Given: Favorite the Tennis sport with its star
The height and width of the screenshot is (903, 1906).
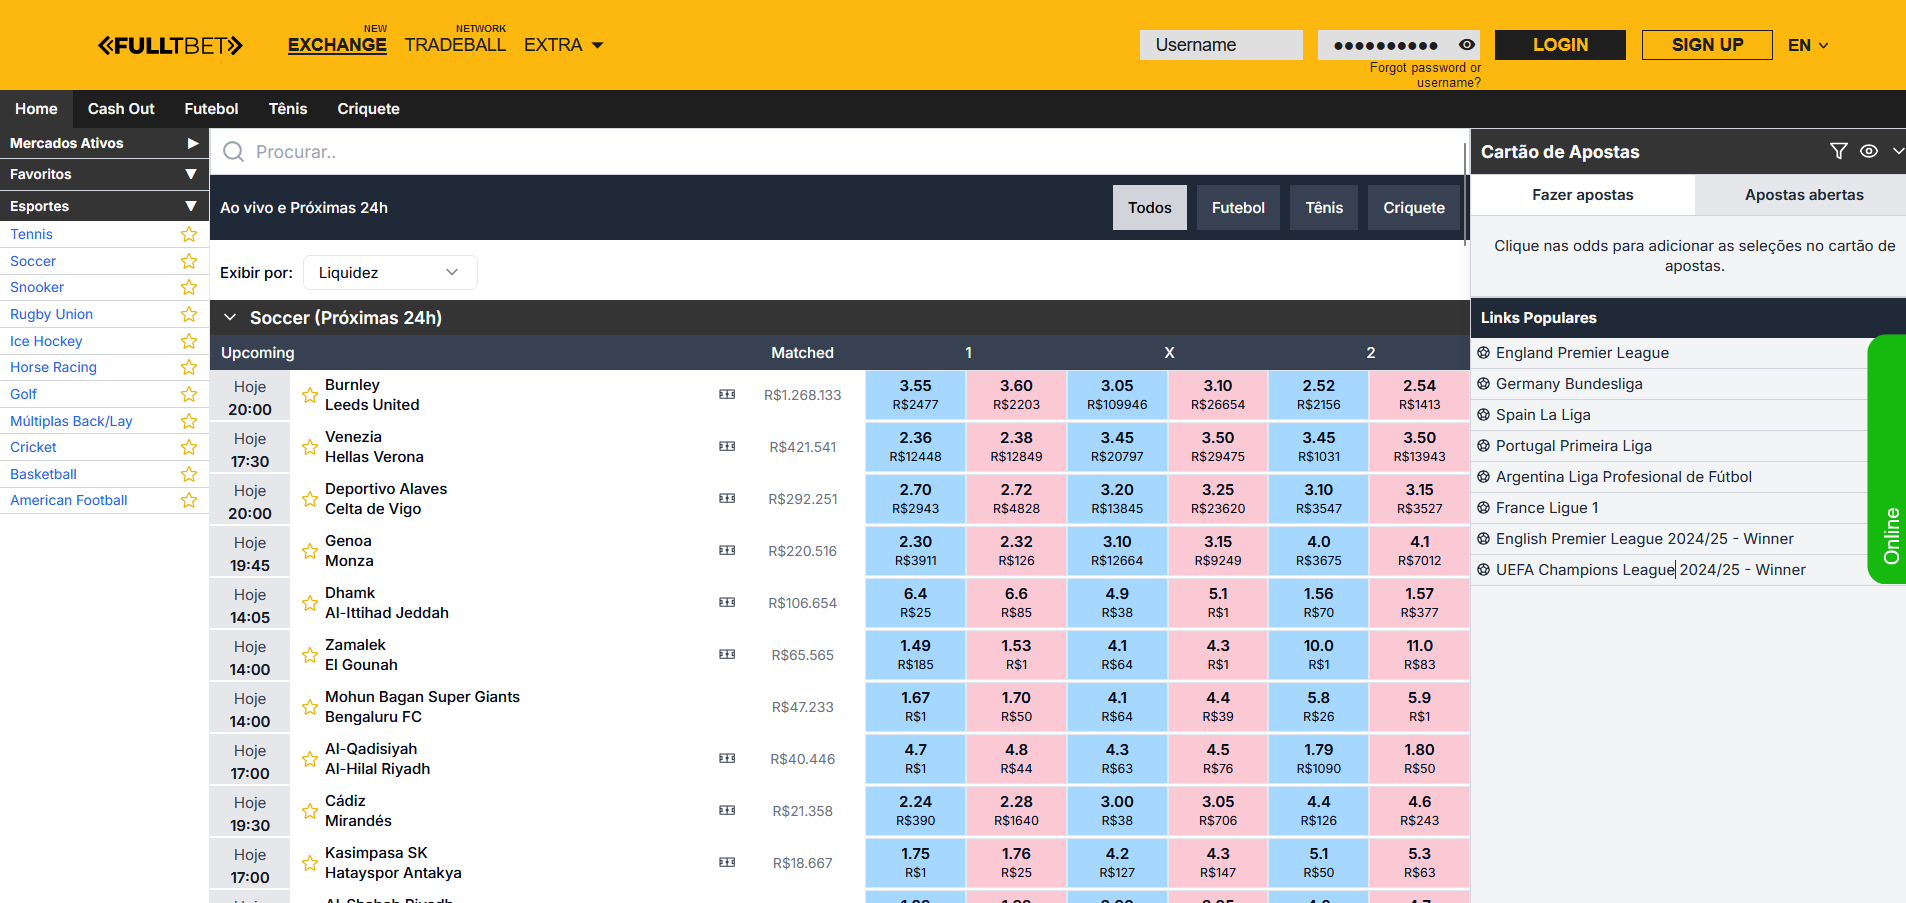Looking at the screenshot, I should (x=189, y=234).
